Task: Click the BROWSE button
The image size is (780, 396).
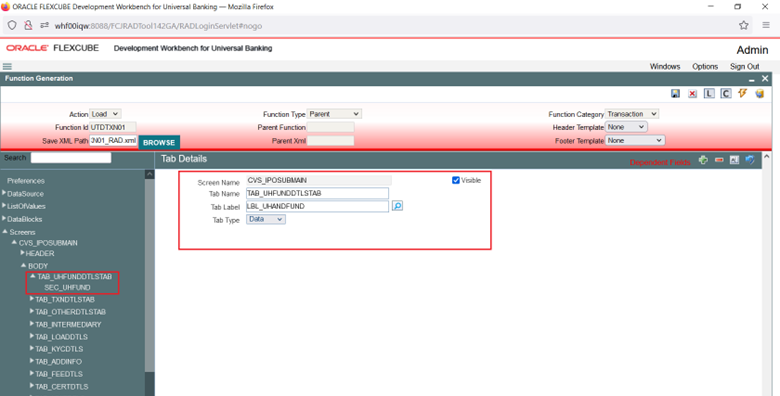Action: pyautogui.click(x=159, y=142)
